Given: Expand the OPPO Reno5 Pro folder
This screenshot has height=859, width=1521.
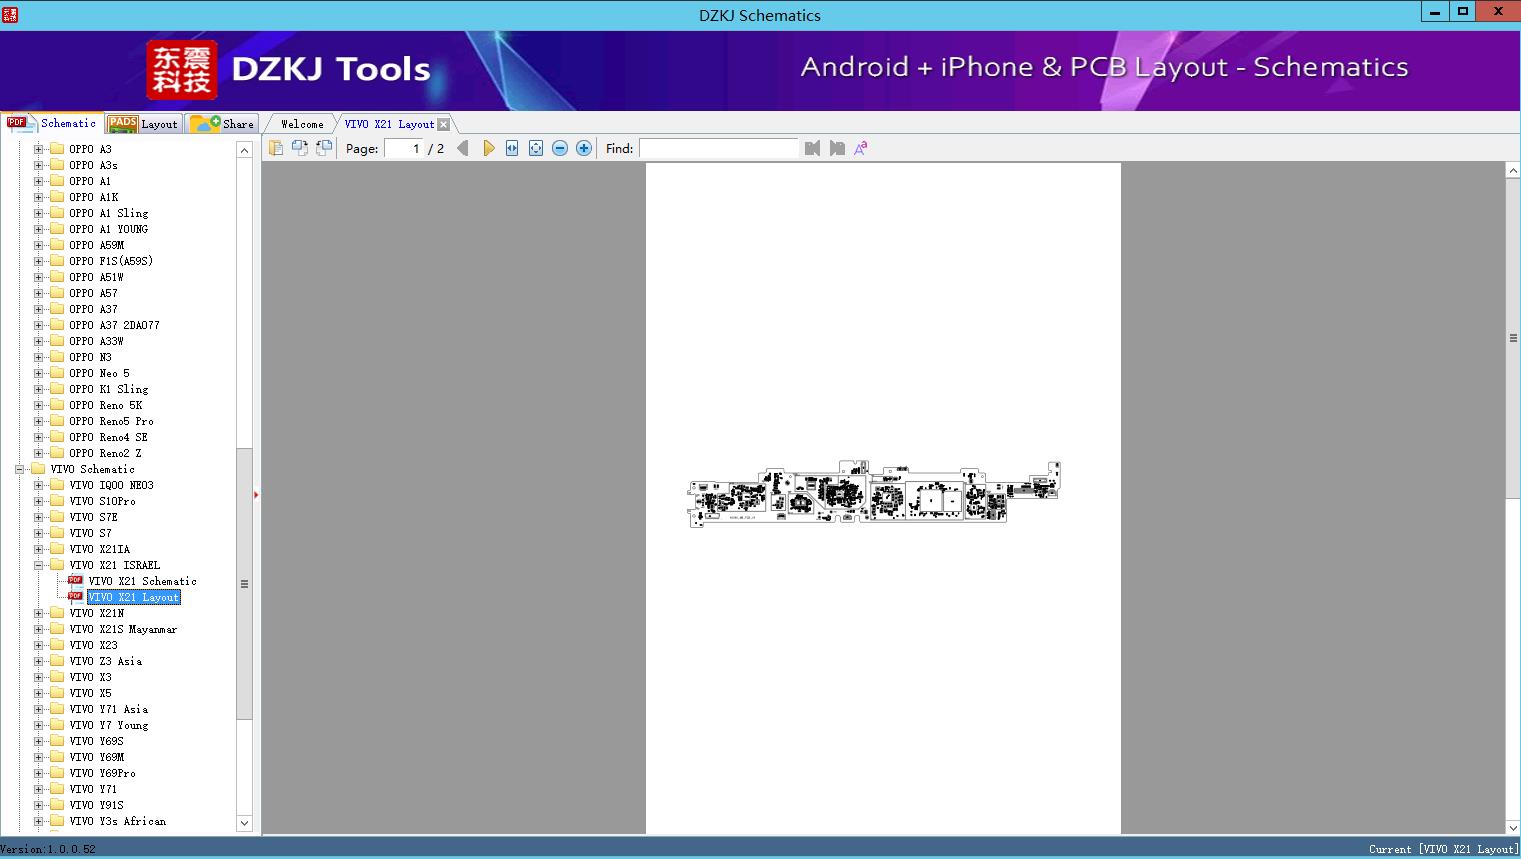Looking at the screenshot, I should tap(38, 421).
